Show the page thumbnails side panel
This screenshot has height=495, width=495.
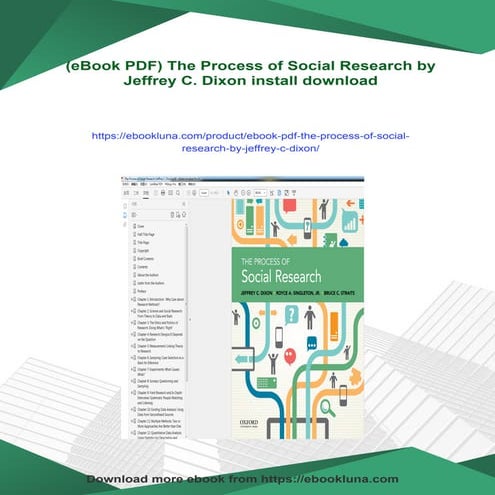click(x=125, y=206)
